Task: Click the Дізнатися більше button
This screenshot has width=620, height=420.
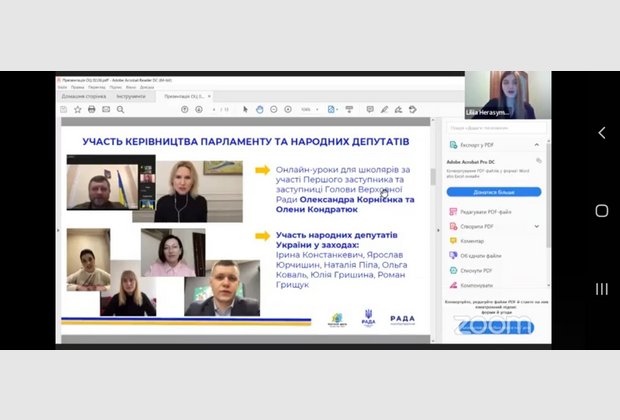Action: 493,191
